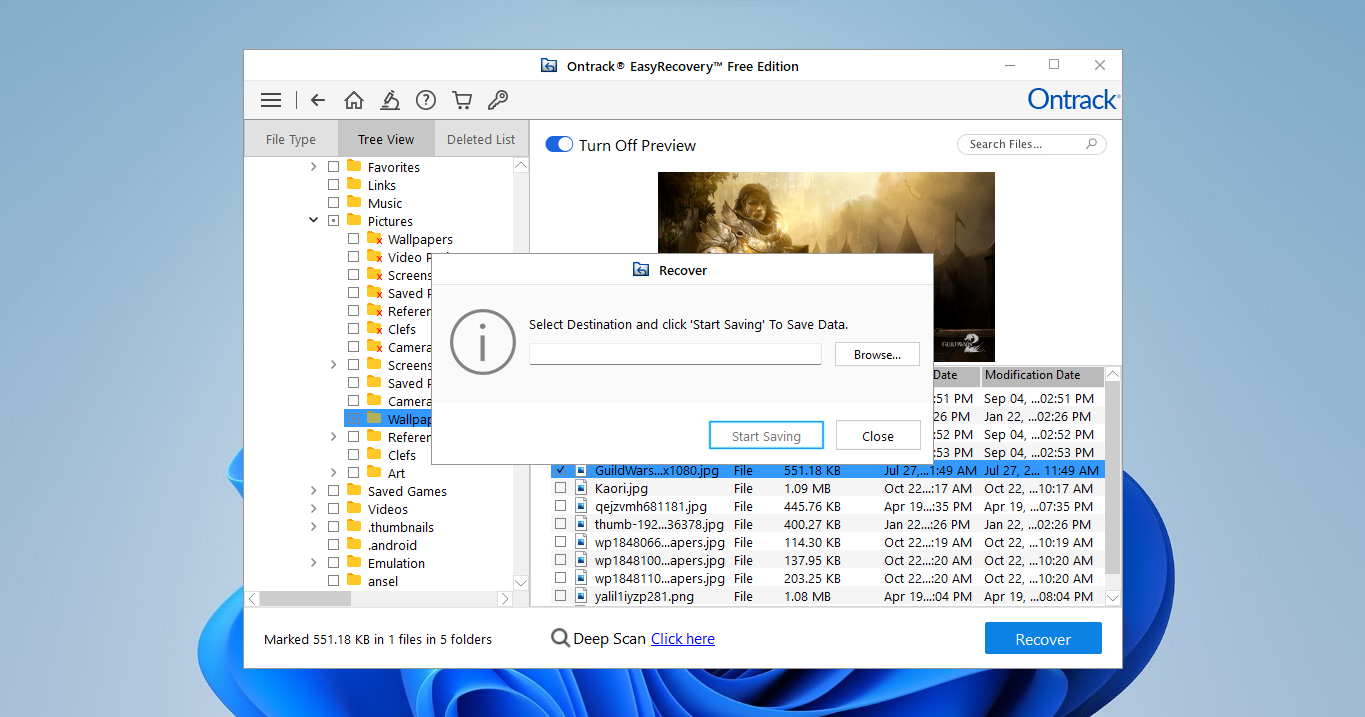Select the '445.76 KB' size cell
Viewport: 1365px width, 717px height.
[x=812, y=506]
